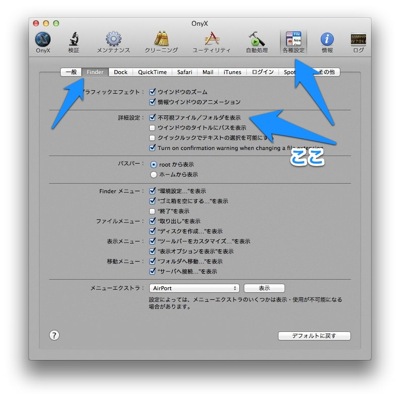Open the ログ toolbar icon

click(x=358, y=42)
